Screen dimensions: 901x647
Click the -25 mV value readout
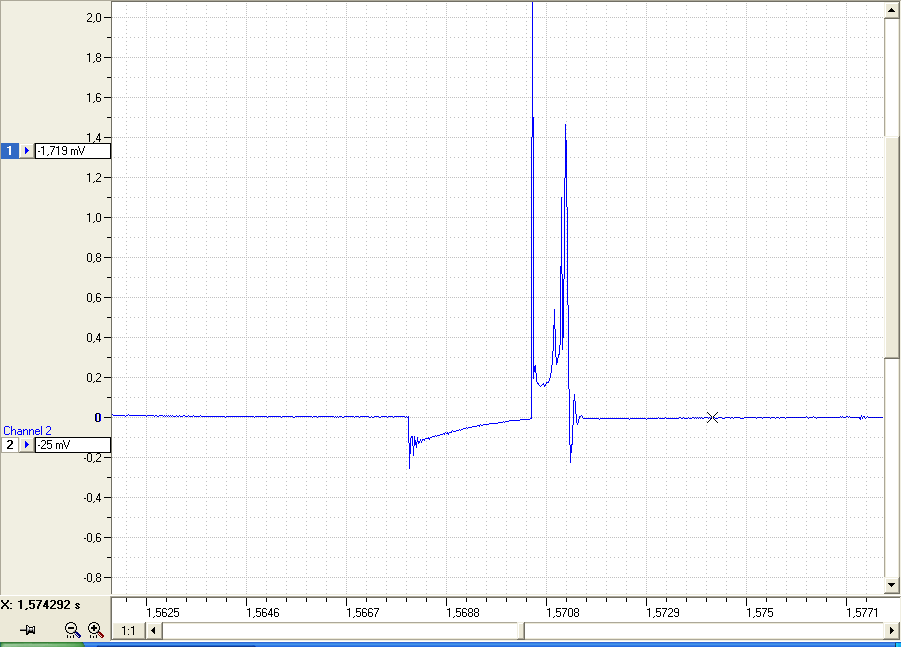72,445
